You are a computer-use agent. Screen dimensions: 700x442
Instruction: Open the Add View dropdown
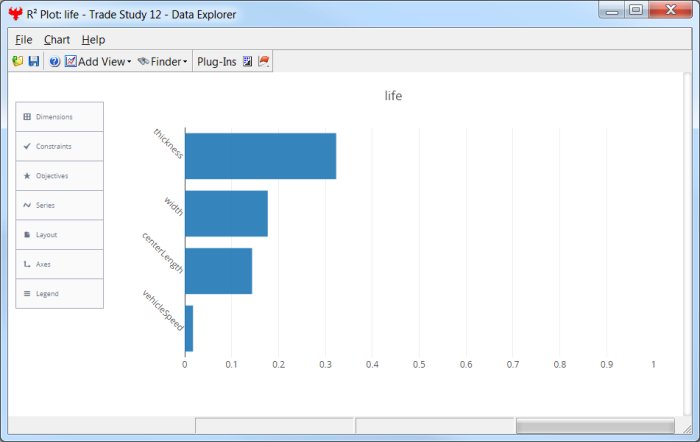98,62
